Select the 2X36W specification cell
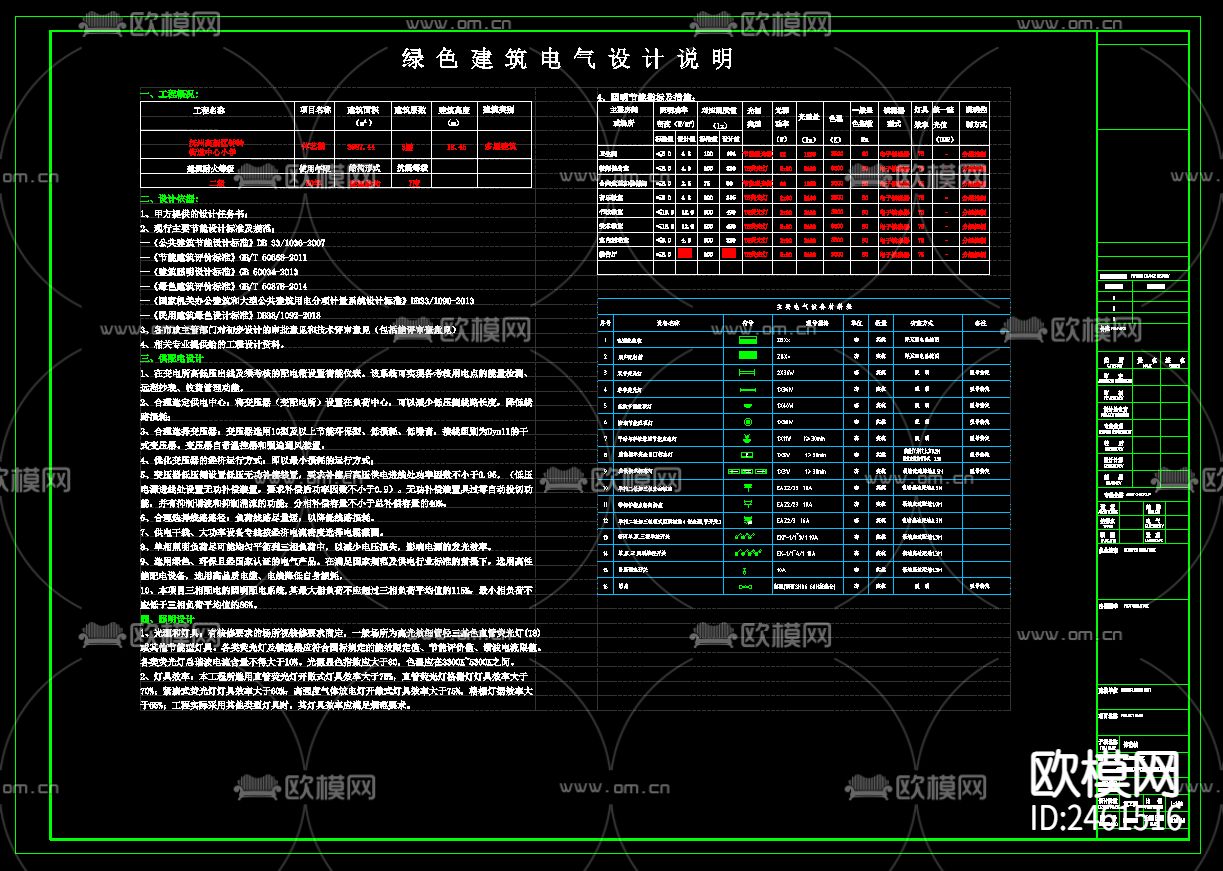This screenshot has width=1223, height=871. pos(785,372)
